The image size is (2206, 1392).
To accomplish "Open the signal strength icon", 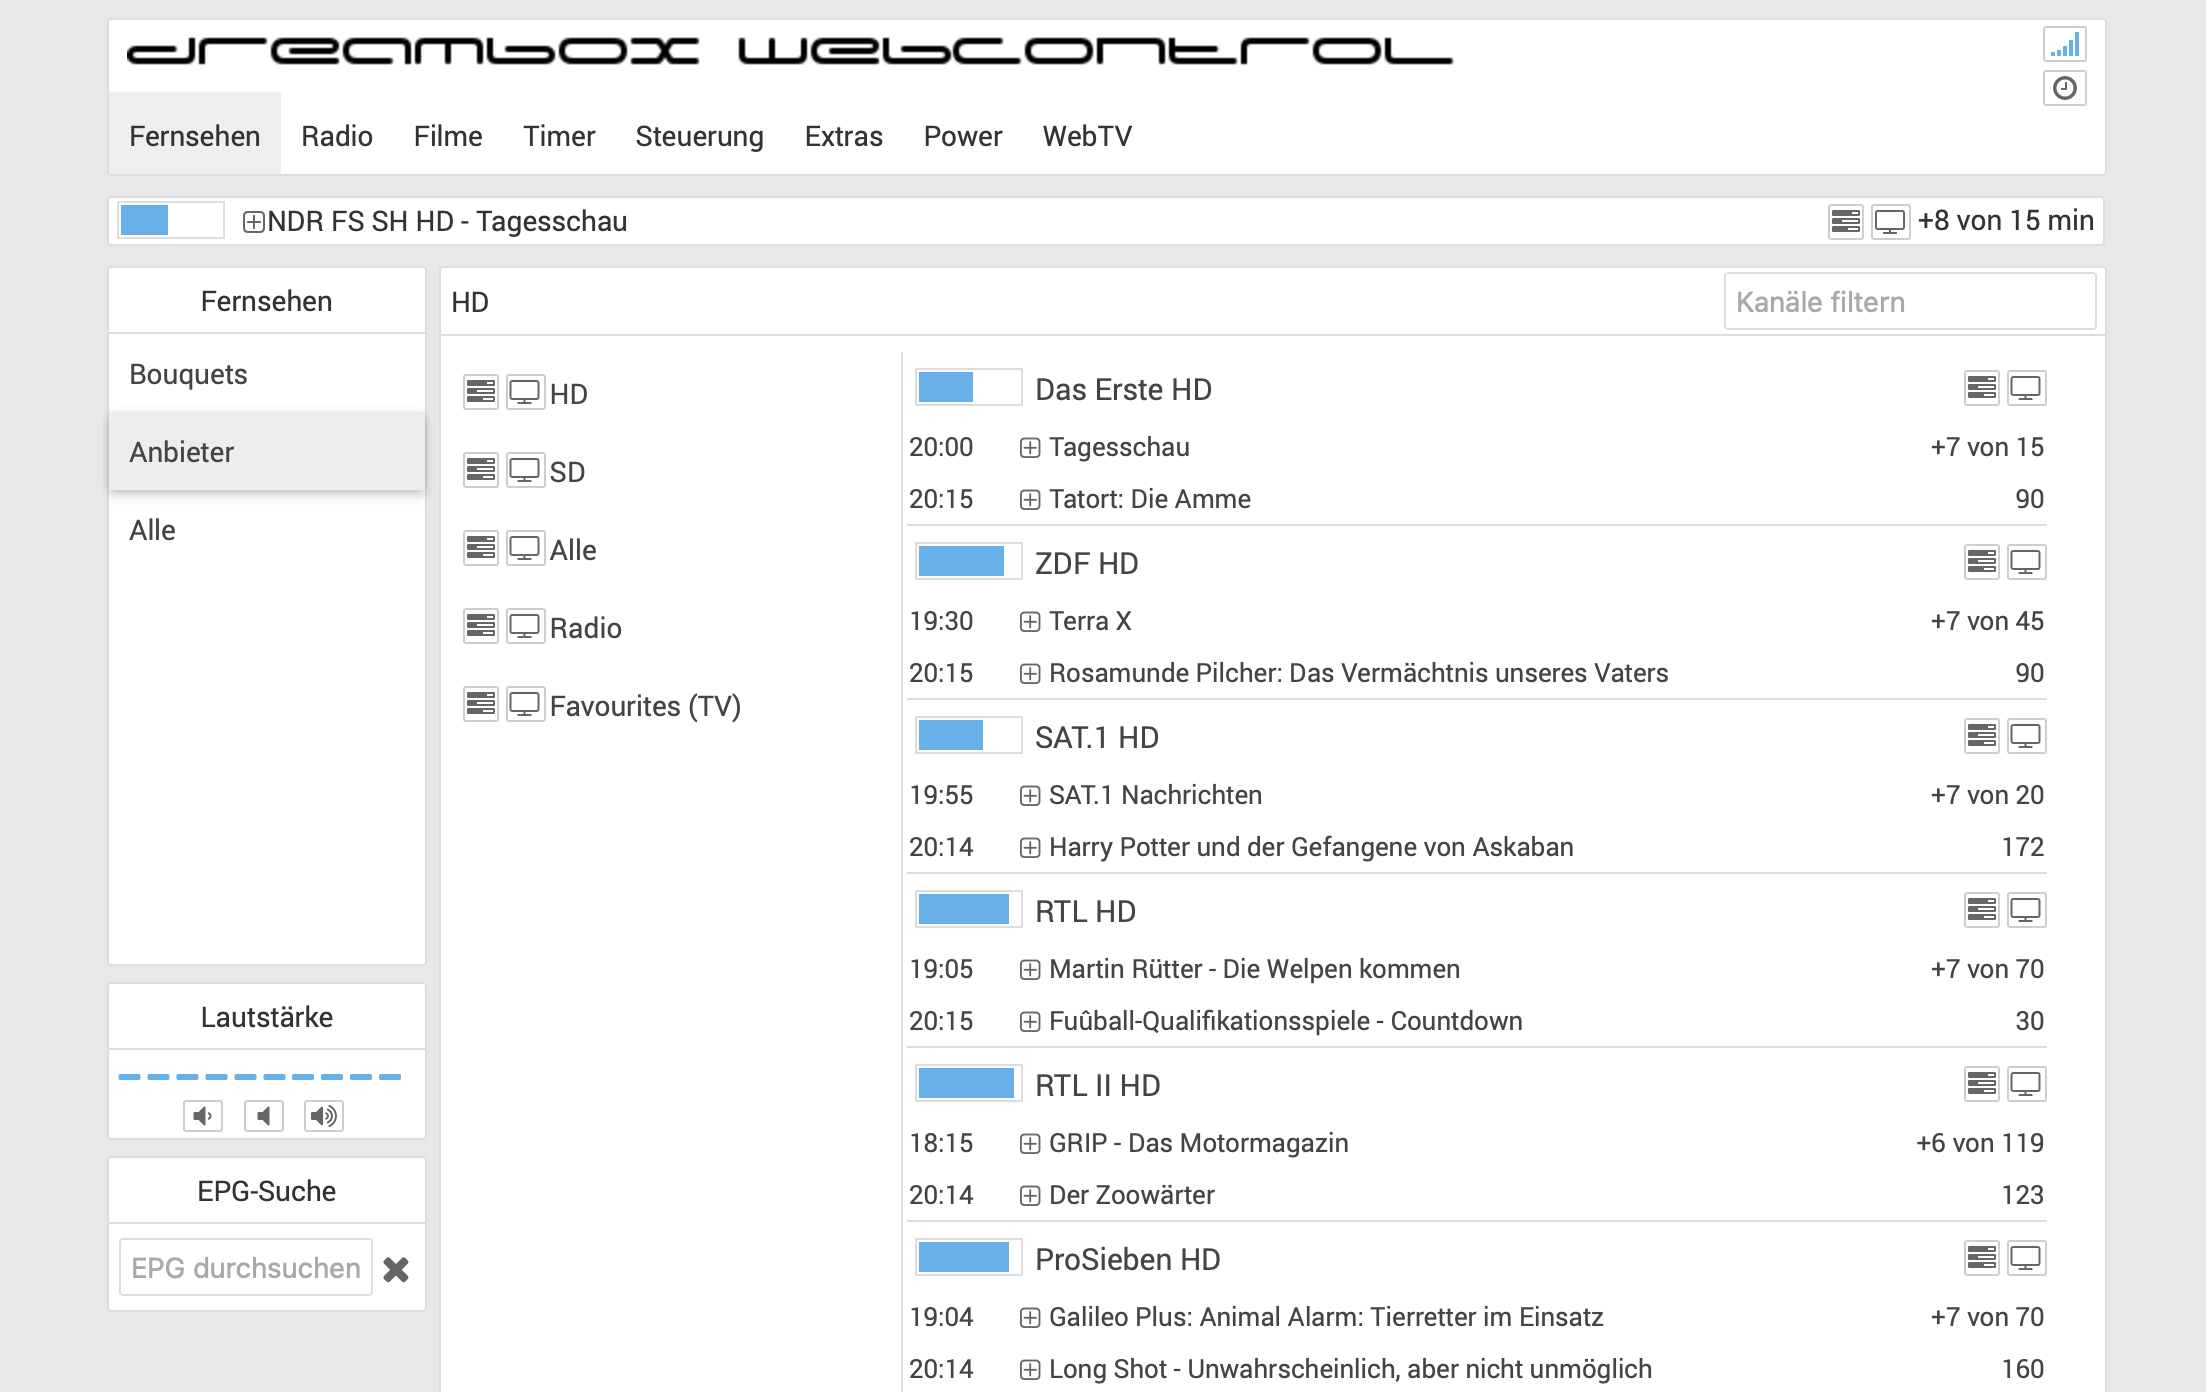I will [x=2064, y=45].
